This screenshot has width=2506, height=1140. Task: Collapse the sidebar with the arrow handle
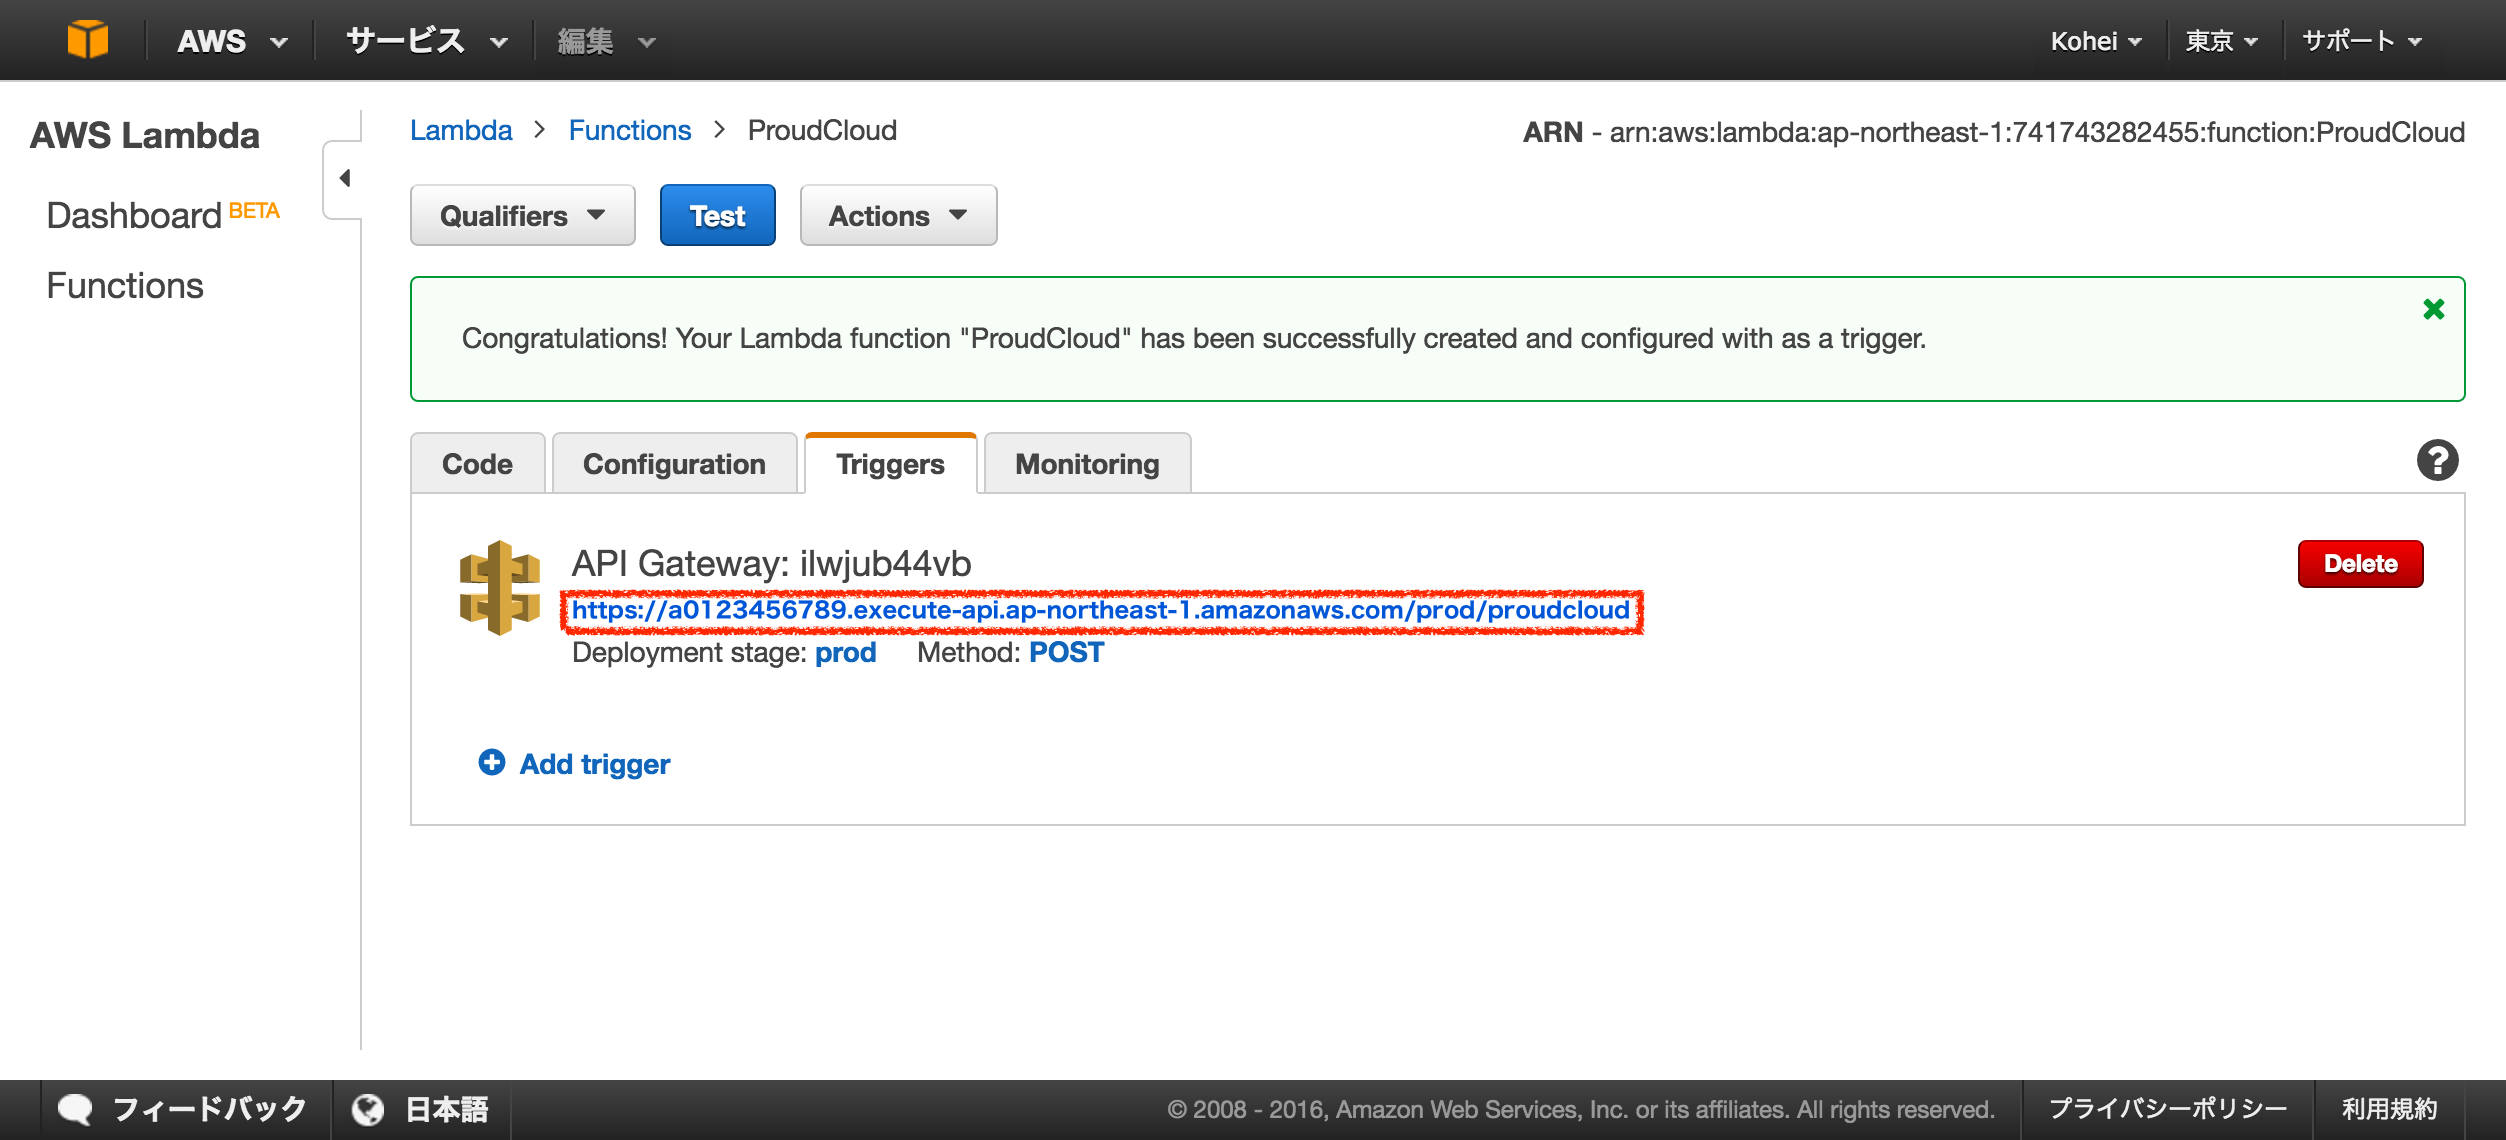coord(344,179)
